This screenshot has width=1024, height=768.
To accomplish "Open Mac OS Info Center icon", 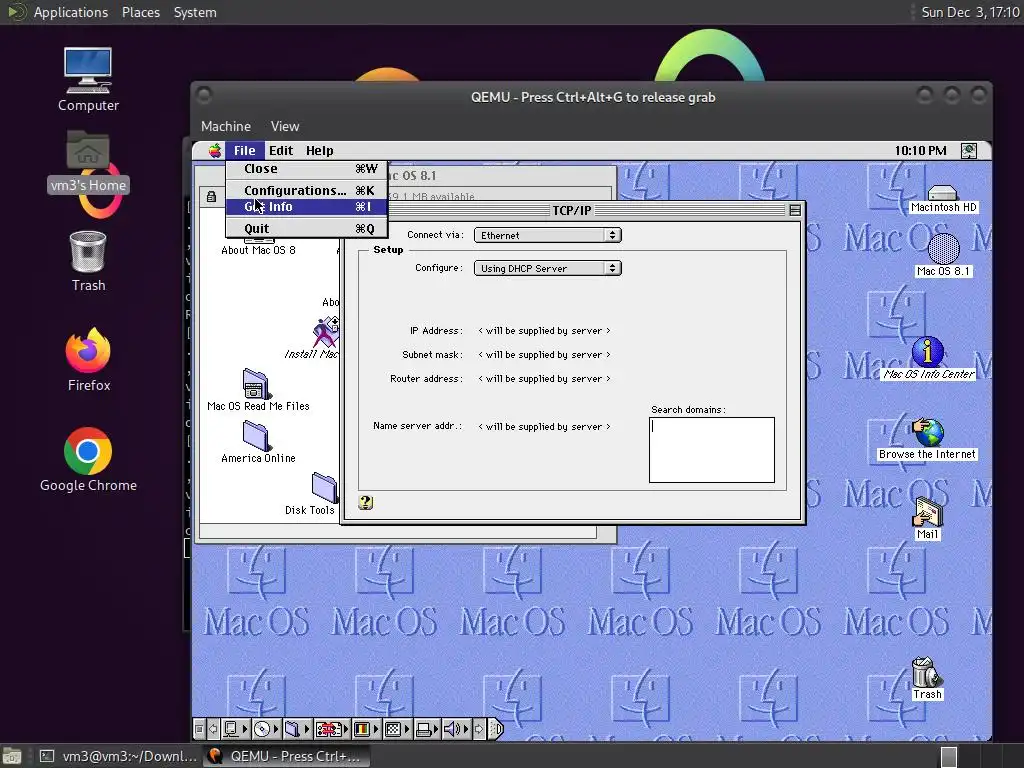I will pos(928,358).
